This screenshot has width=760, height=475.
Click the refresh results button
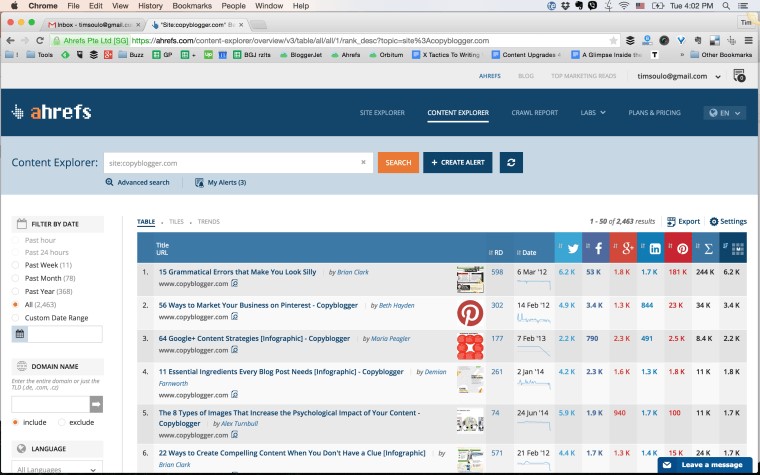click(x=511, y=162)
